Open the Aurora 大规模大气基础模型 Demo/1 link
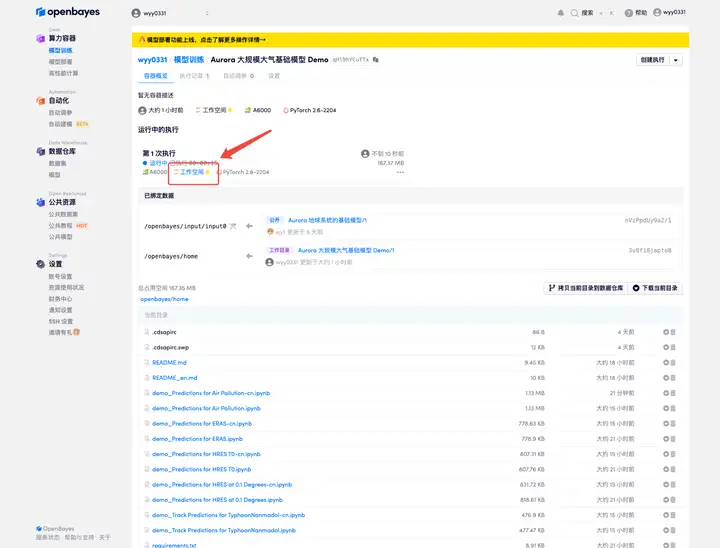The image size is (720, 548). [x=346, y=250]
